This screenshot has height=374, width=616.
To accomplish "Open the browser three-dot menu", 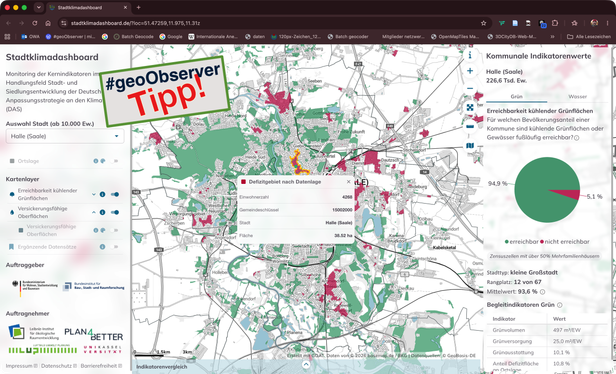I will click(608, 23).
